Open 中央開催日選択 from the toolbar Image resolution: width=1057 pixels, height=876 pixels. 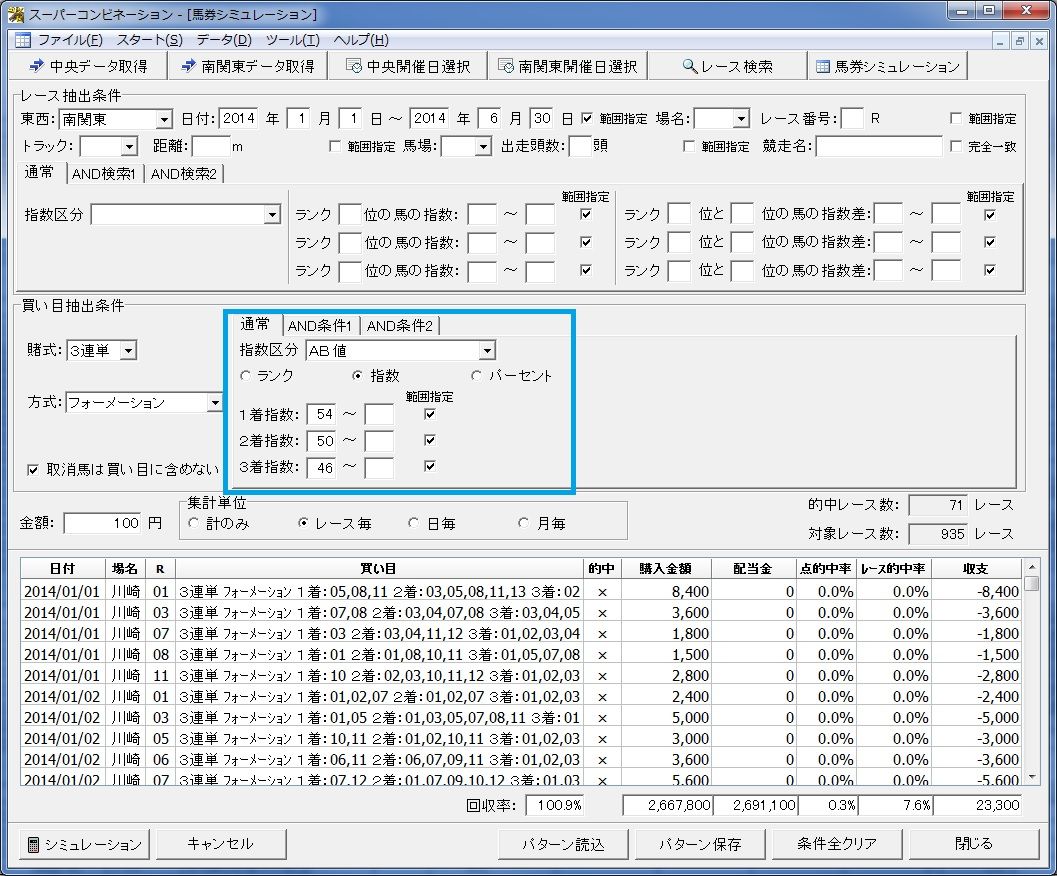(x=408, y=66)
